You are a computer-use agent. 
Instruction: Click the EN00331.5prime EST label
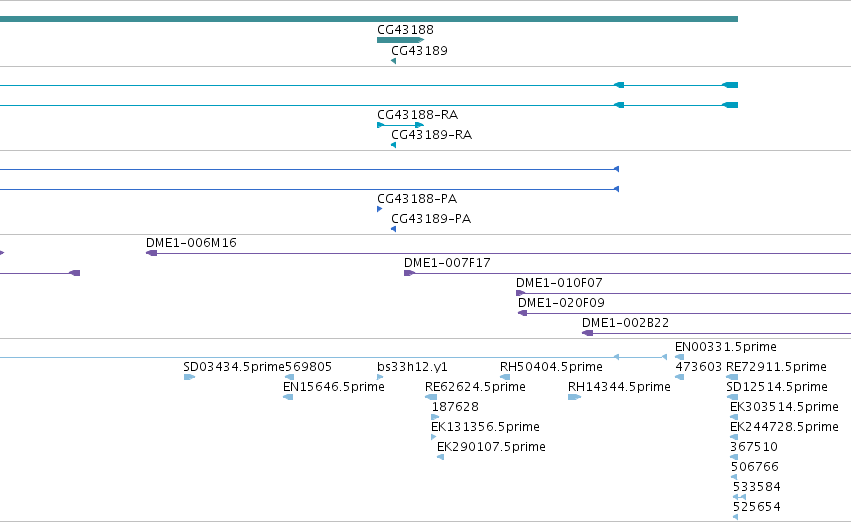(726, 347)
